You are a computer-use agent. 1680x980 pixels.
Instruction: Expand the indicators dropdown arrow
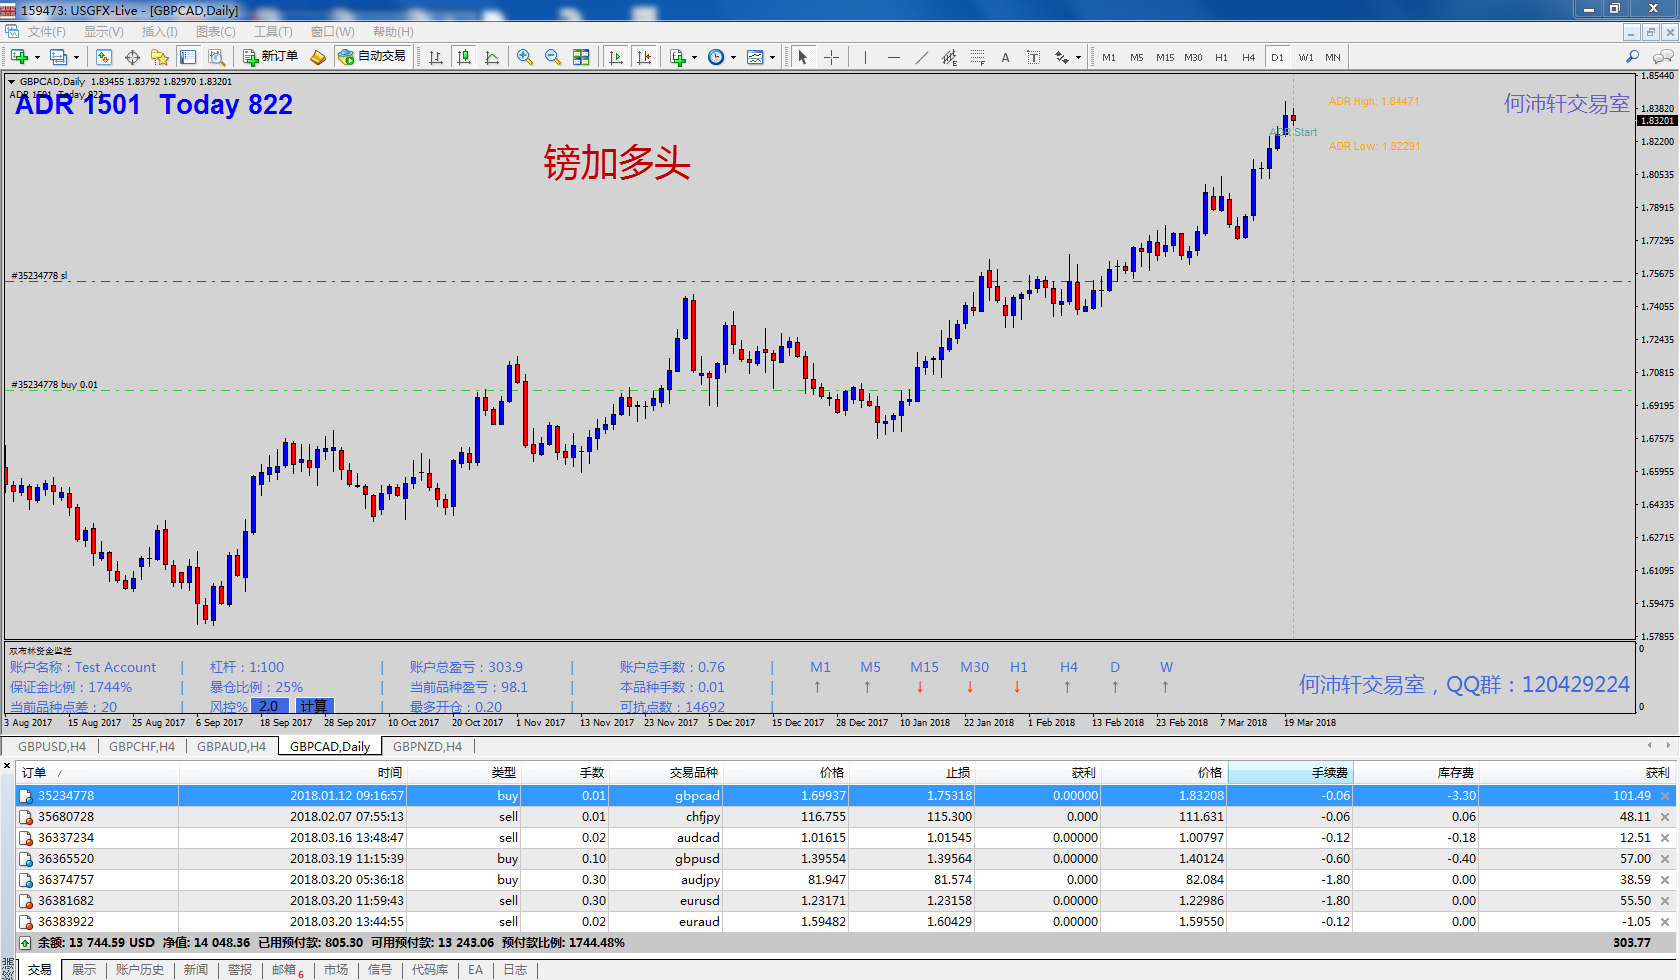[694, 58]
